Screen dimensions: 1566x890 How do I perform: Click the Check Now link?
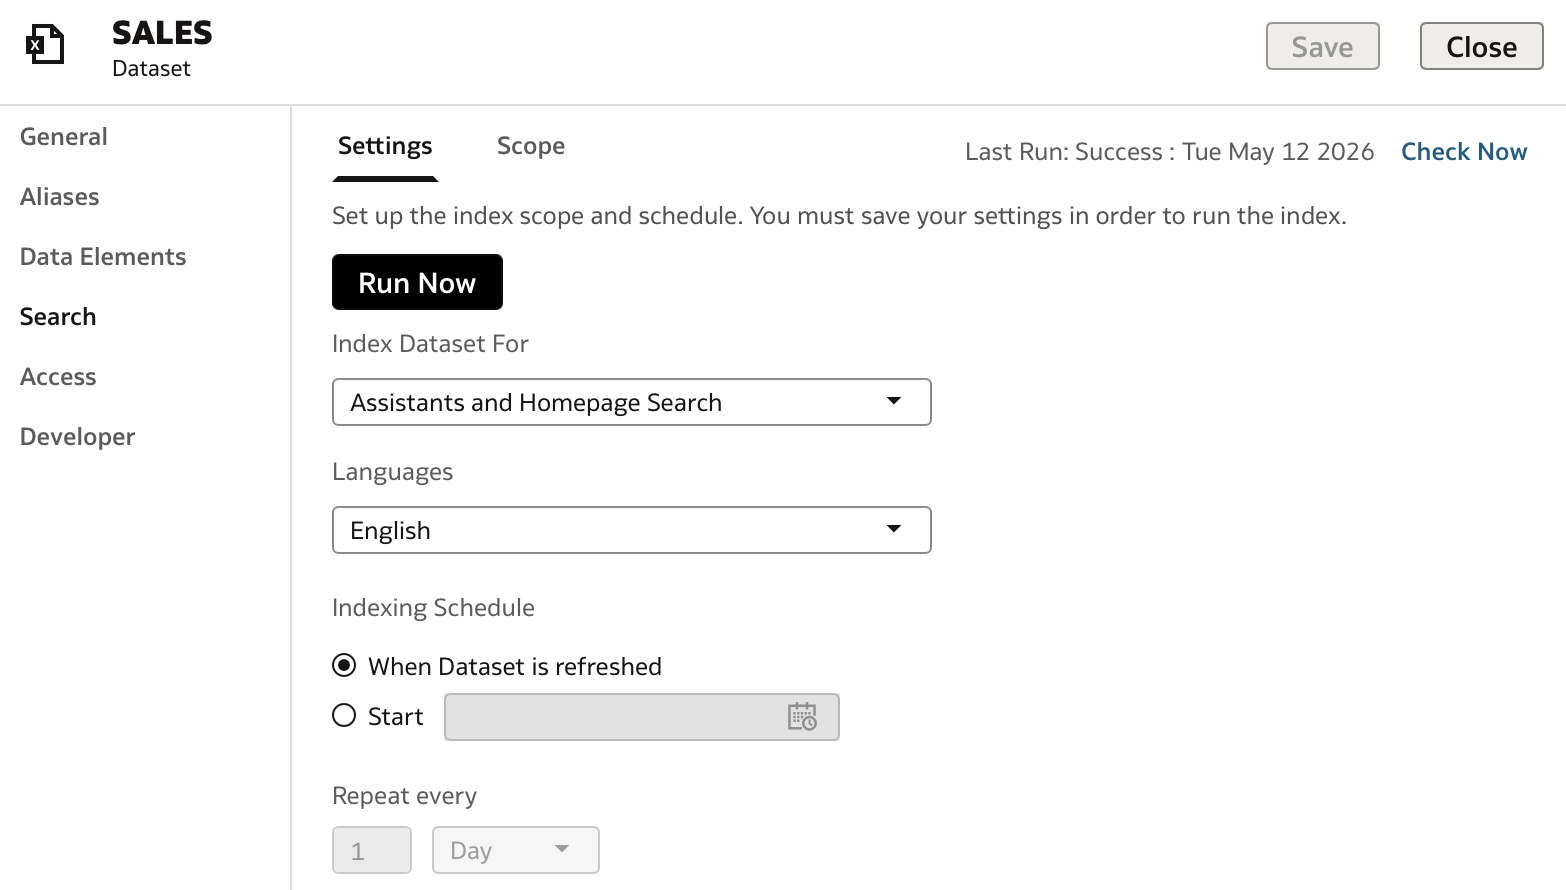1464,152
